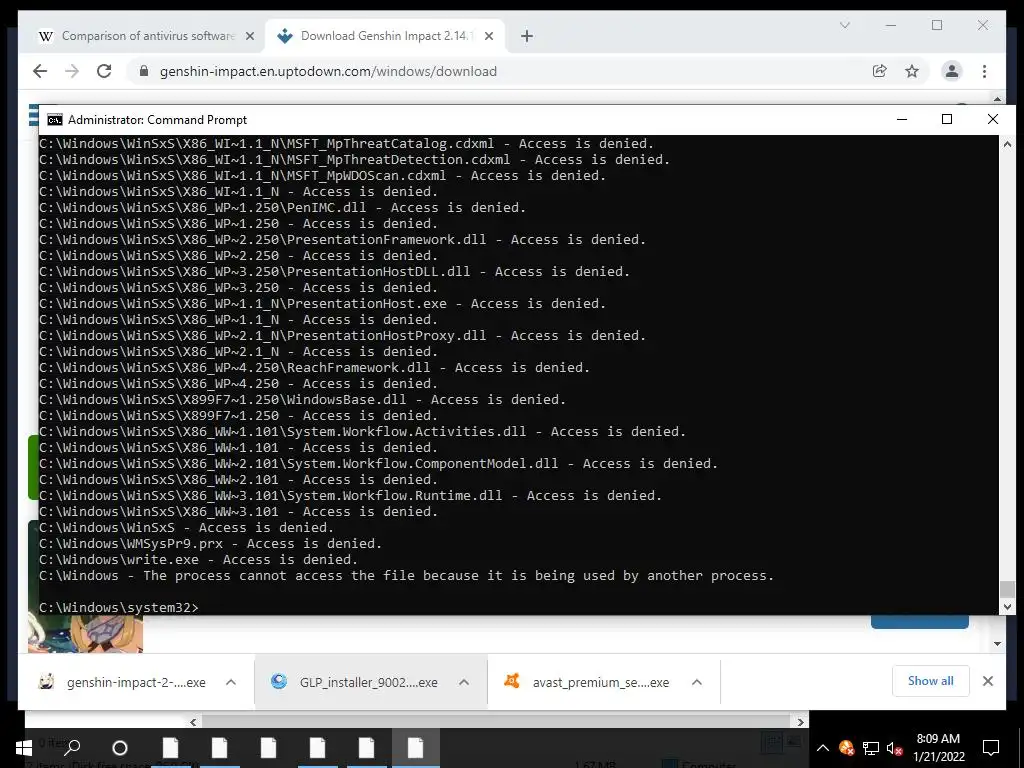Click the C:\Windows\WMSysPr9.prx access denied line
Image resolution: width=1024 pixels, height=768 pixels.
210,543
